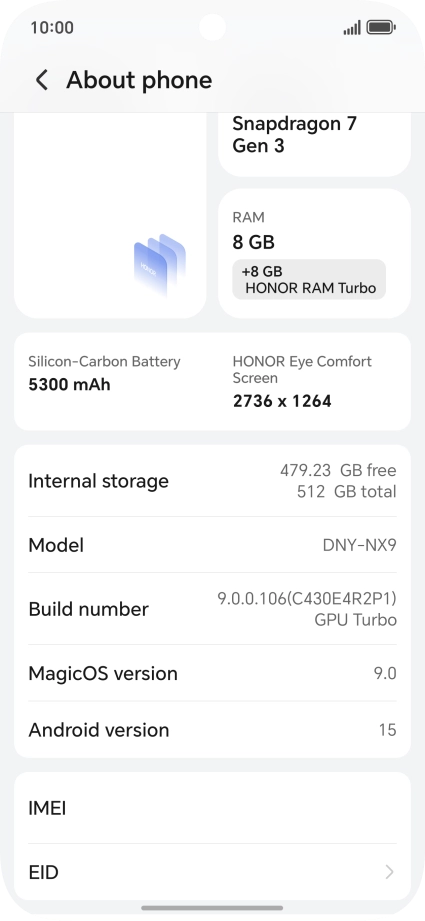Tap the About phone title
The height and width of the screenshot is (921, 425).
139,80
